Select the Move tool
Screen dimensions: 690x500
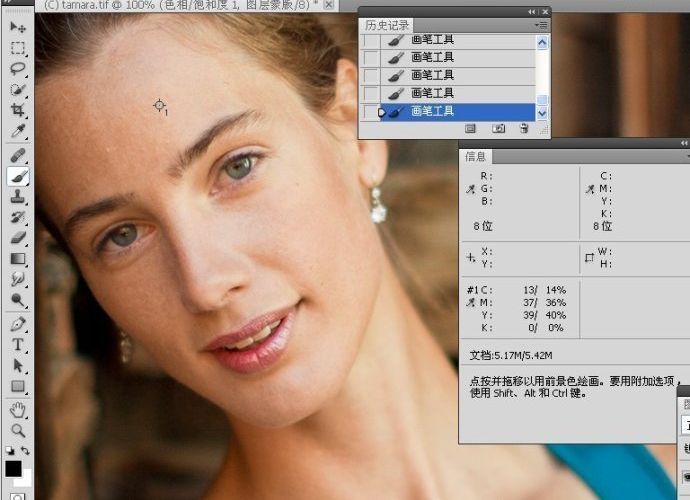click(18, 27)
